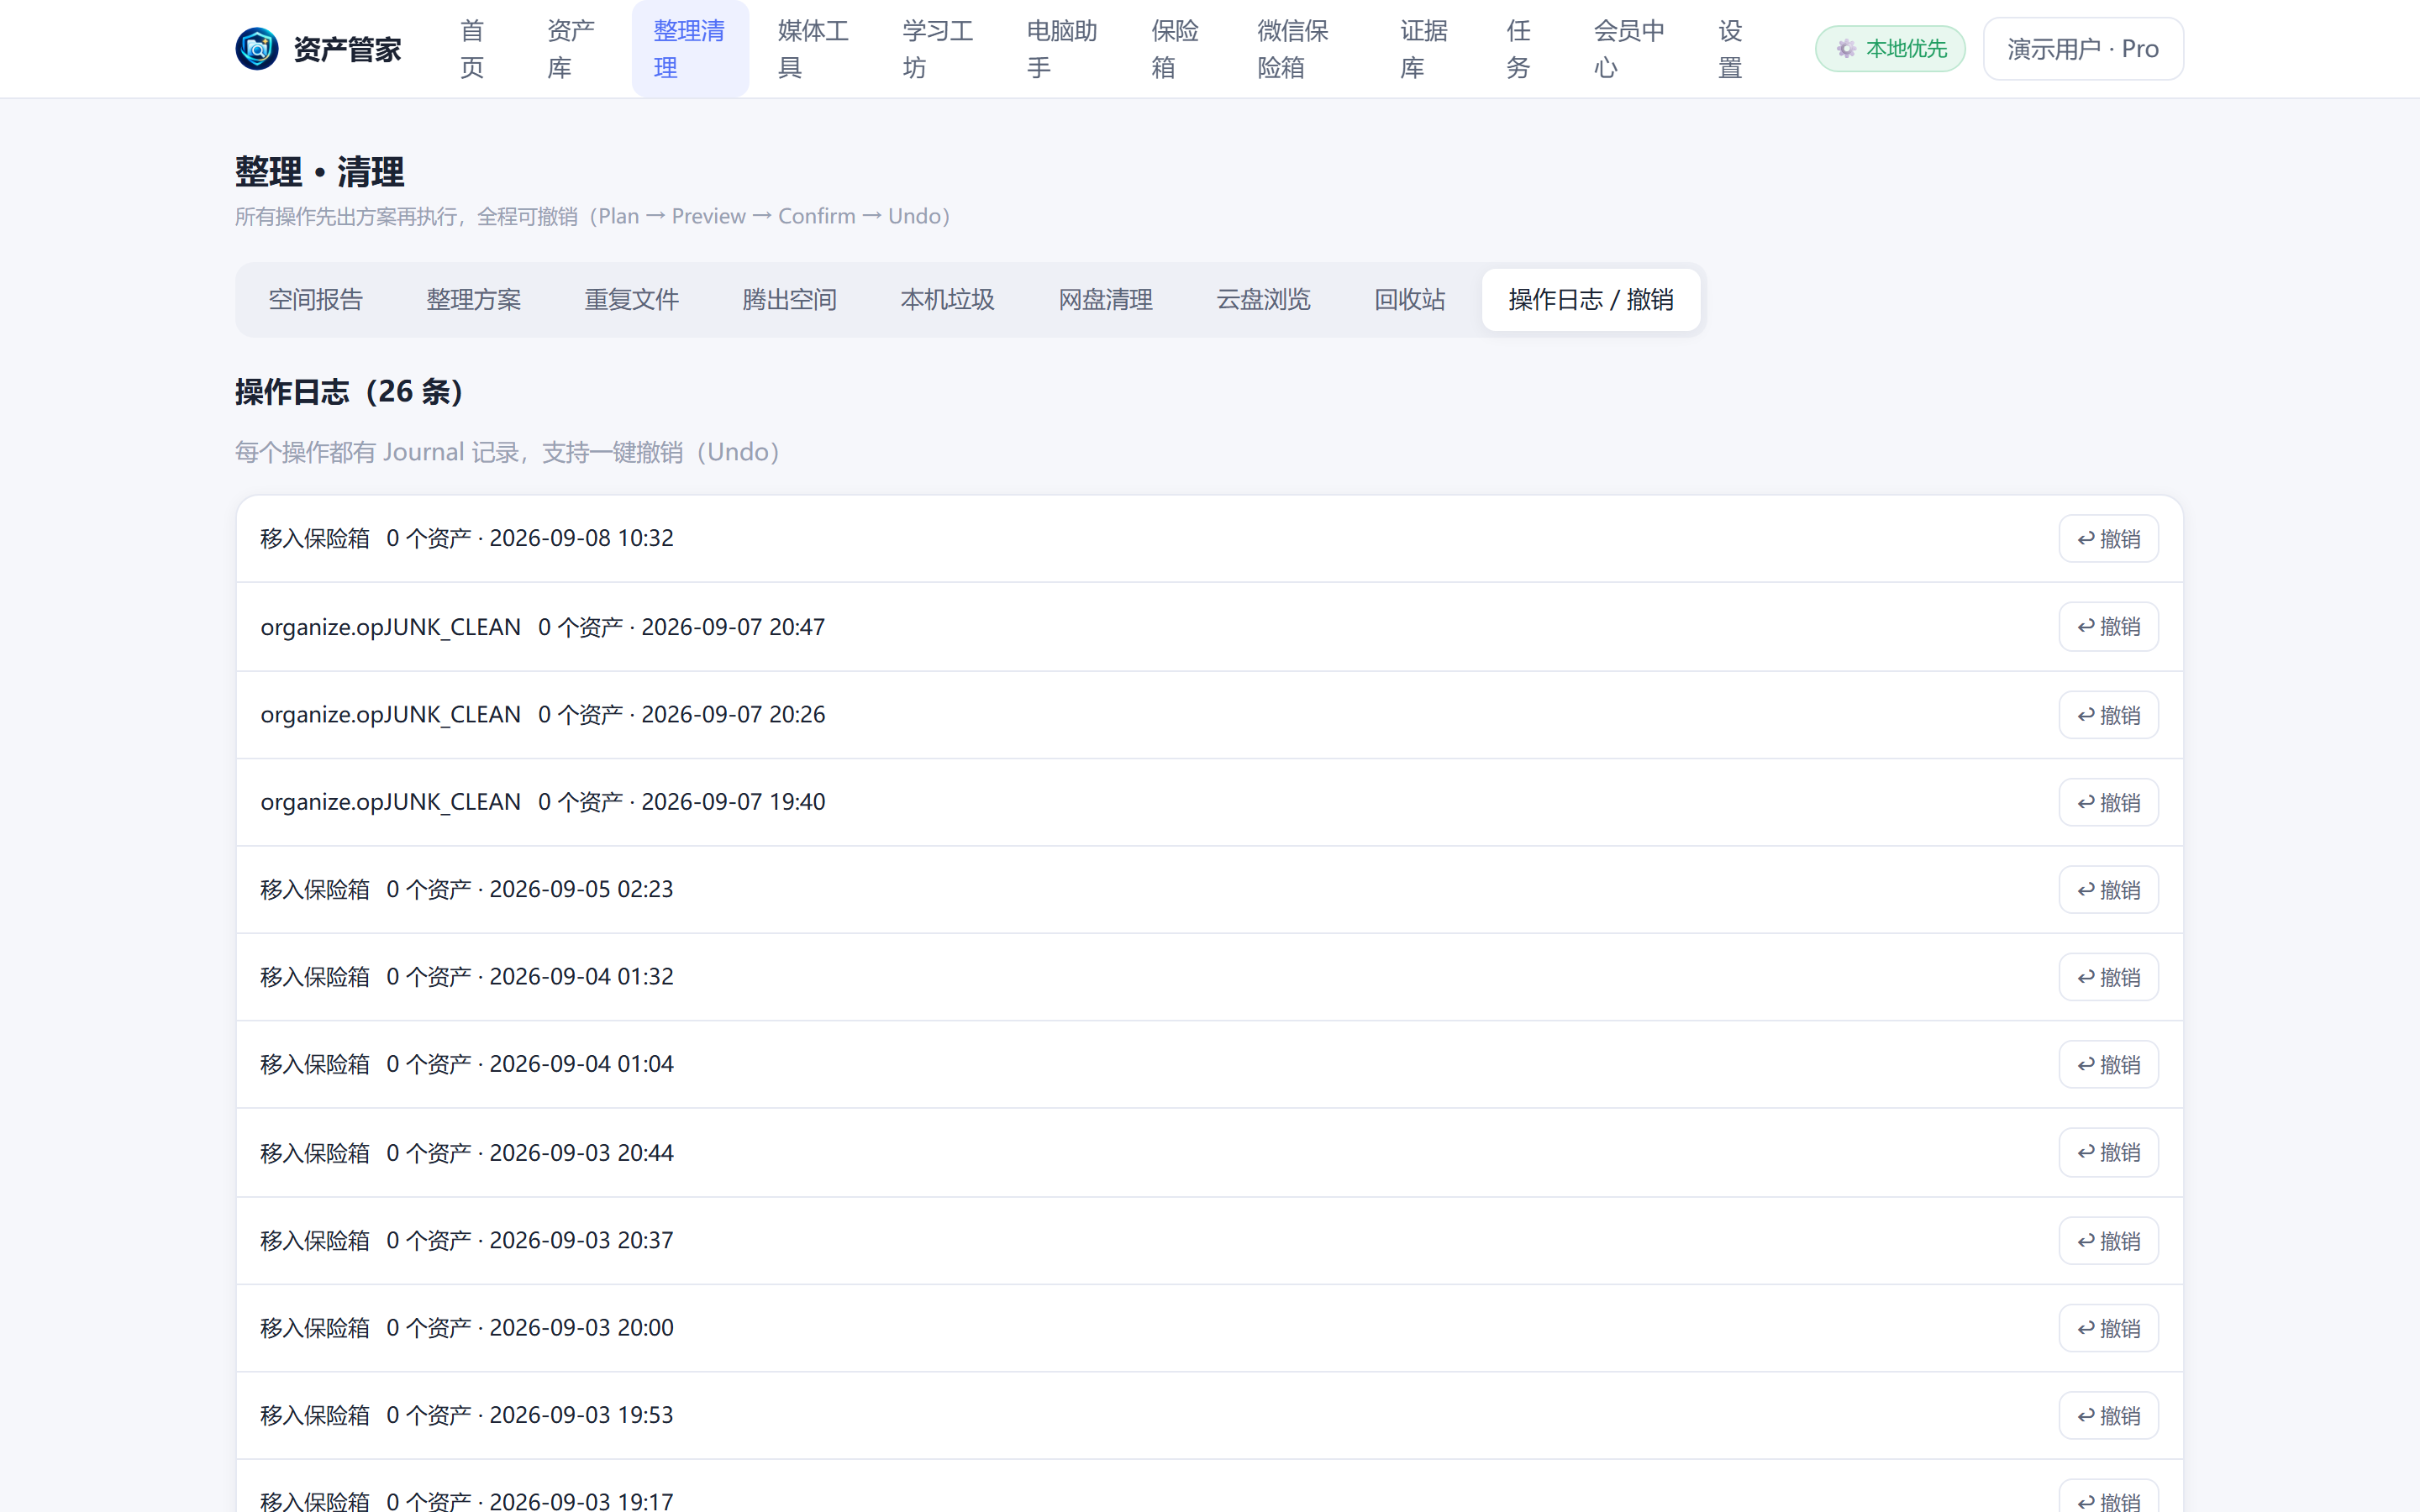Click log text 移入保险箱 · 2026-09-03 20:44
This screenshot has width=2420, height=1512.
[467, 1153]
